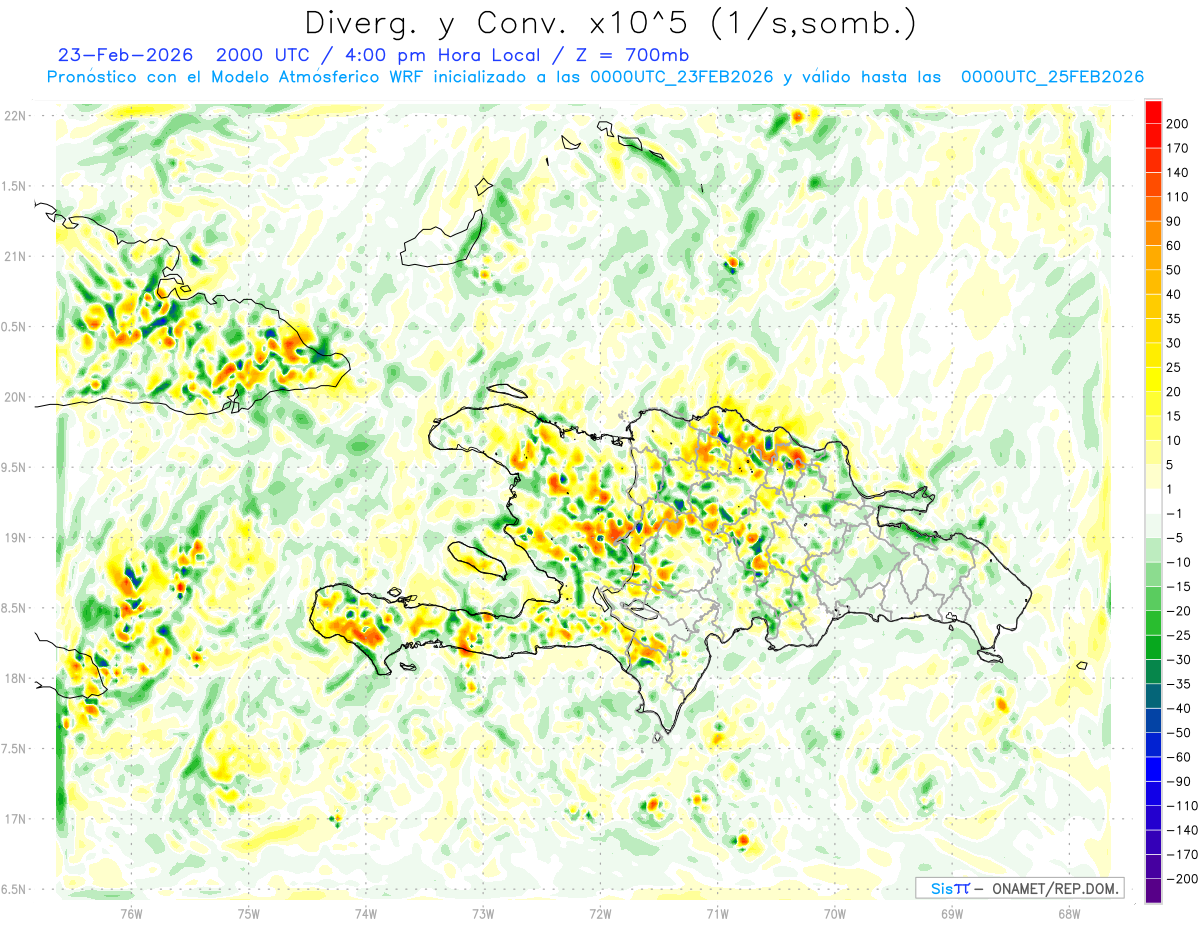Click the '0.5N' latitude label
This screenshot has height=927, width=1200.
pyautogui.click(x=14, y=327)
